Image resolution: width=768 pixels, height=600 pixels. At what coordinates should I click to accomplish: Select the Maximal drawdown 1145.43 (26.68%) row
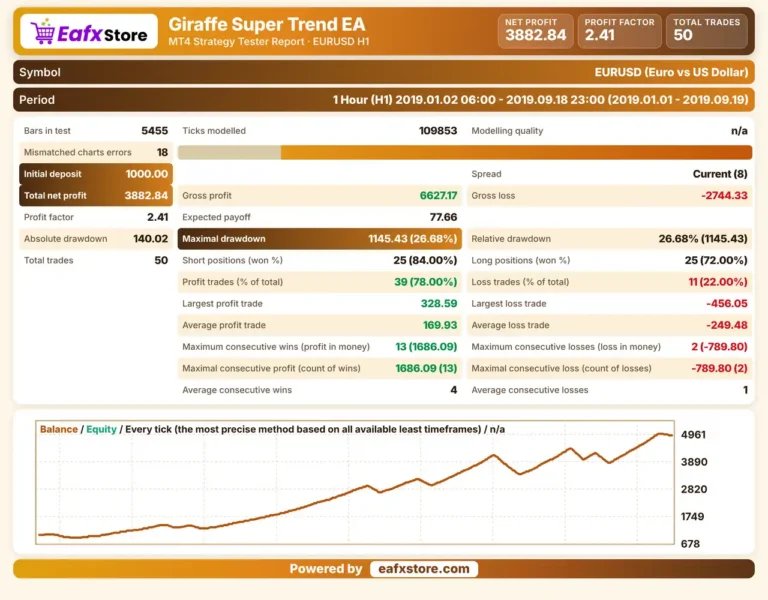[319, 239]
